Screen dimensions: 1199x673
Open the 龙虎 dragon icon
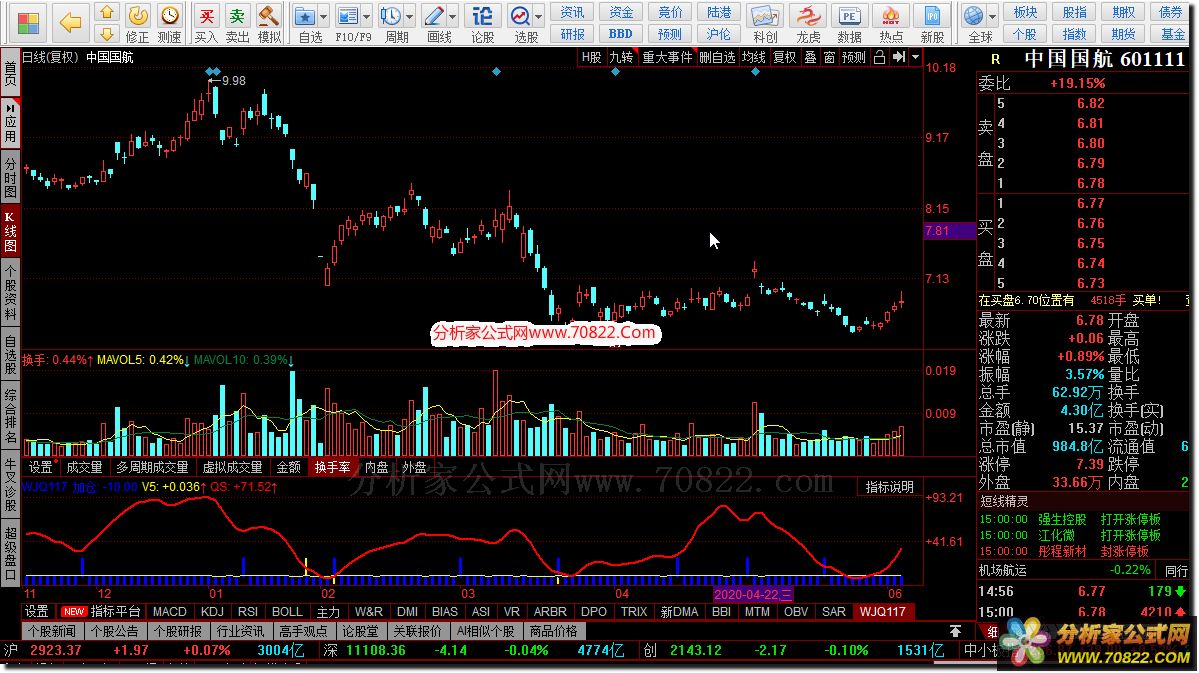coord(807,16)
